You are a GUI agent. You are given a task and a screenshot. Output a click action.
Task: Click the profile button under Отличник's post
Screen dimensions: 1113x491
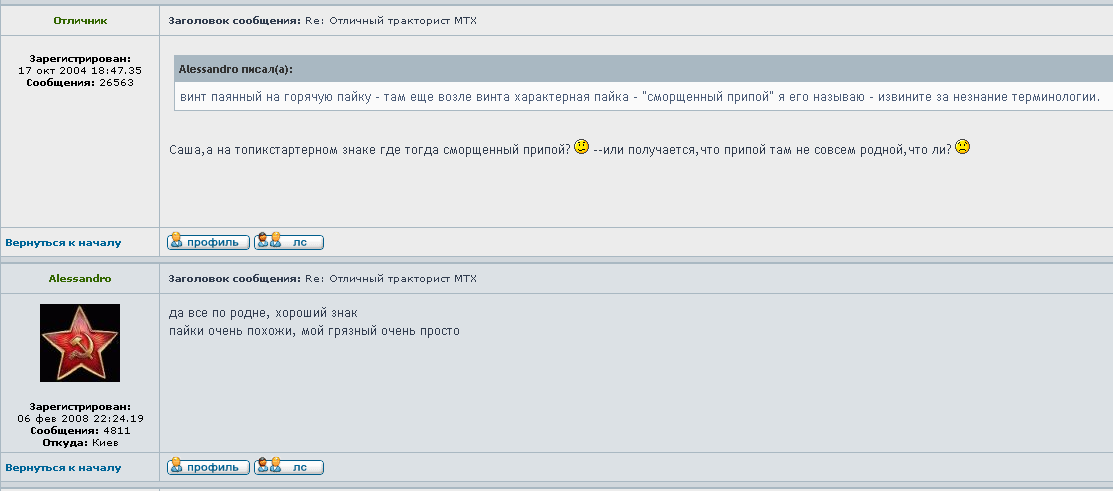tap(208, 242)
